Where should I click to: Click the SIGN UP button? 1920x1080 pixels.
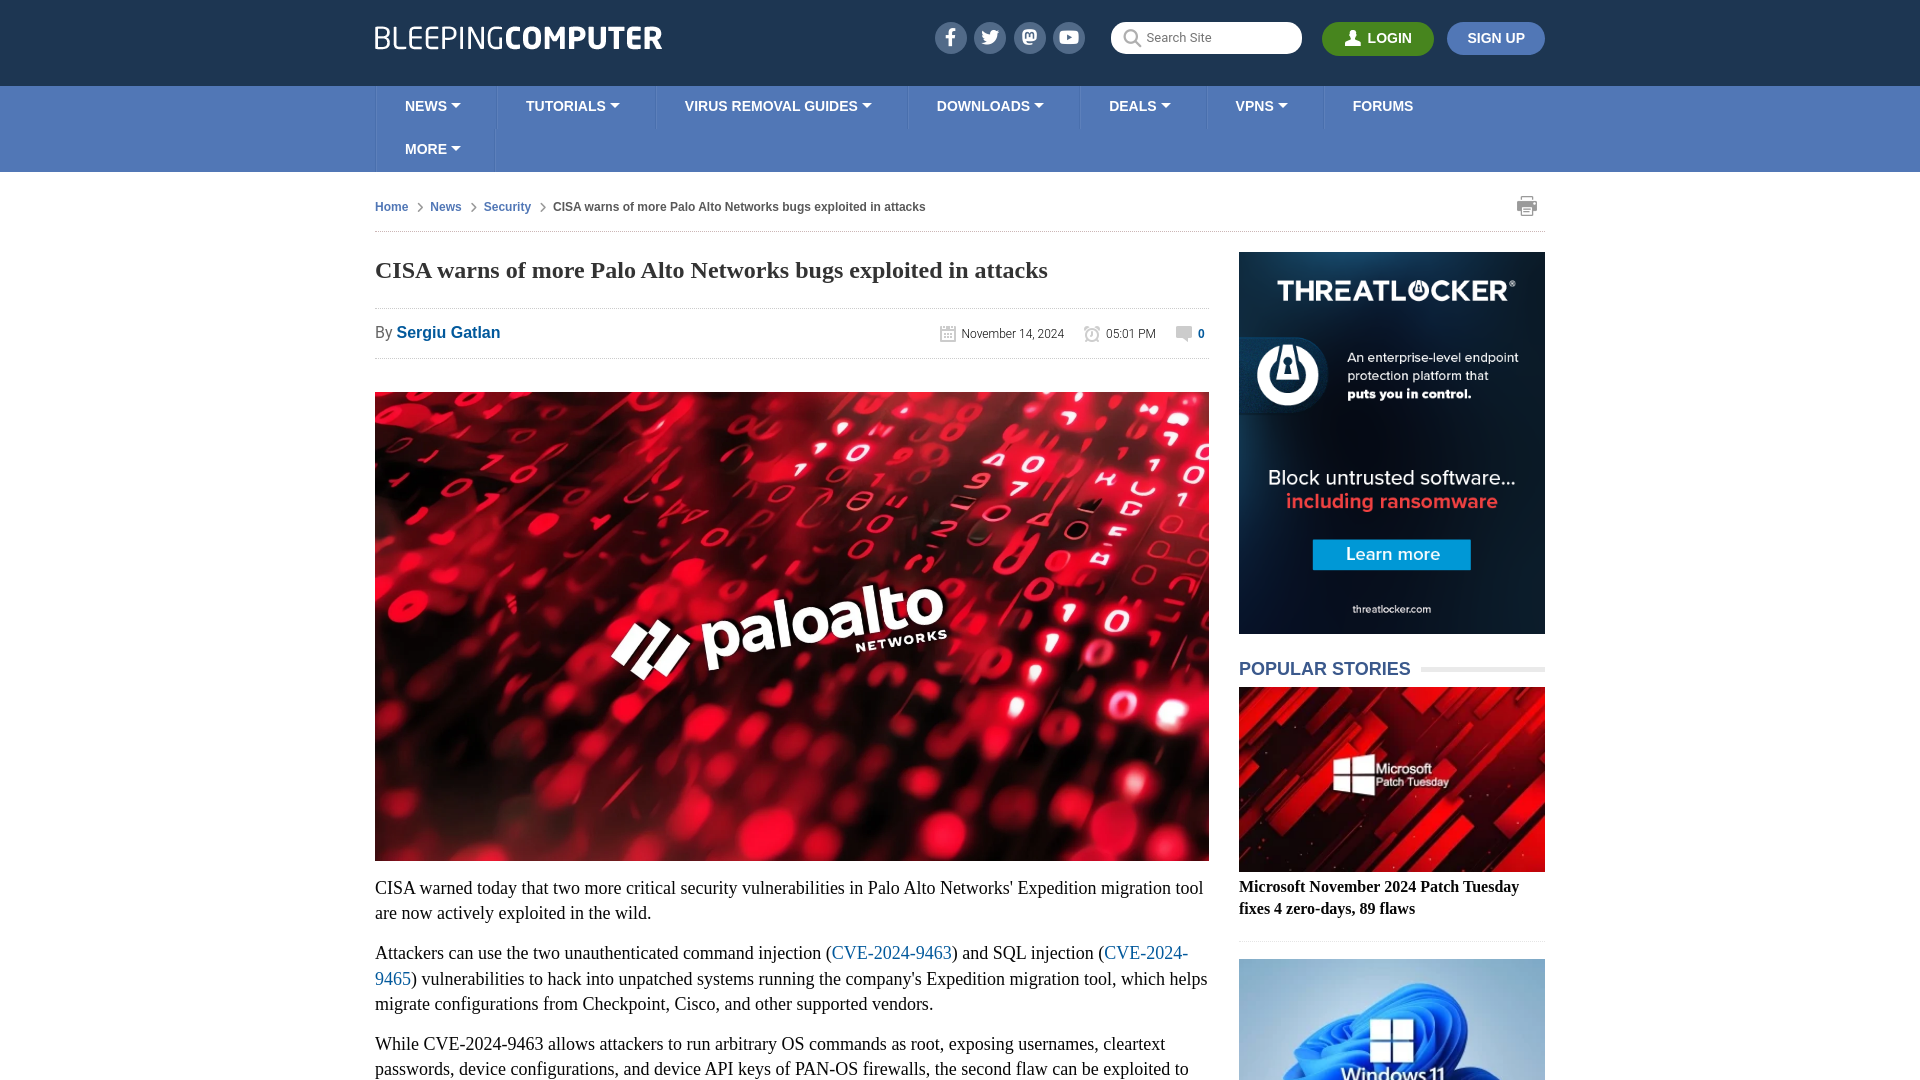pos(1495,38)
